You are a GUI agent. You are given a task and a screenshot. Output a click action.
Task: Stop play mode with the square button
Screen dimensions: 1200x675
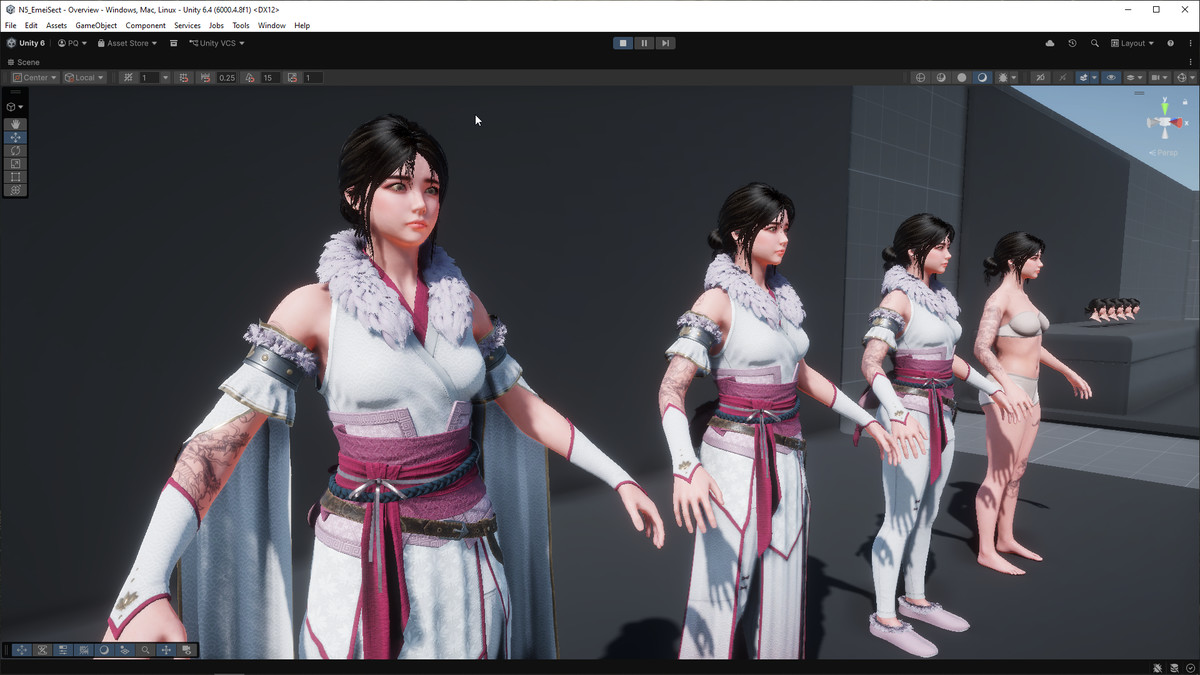coord(623,43)
